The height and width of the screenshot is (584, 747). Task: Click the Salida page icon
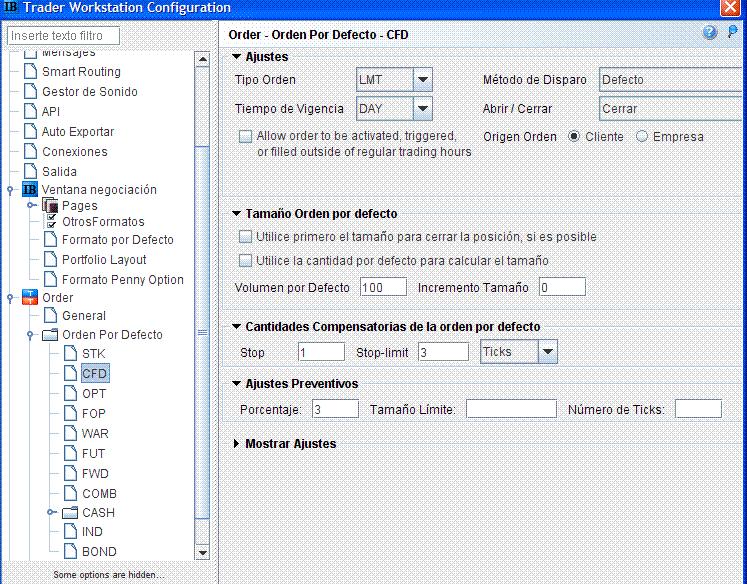30,171
